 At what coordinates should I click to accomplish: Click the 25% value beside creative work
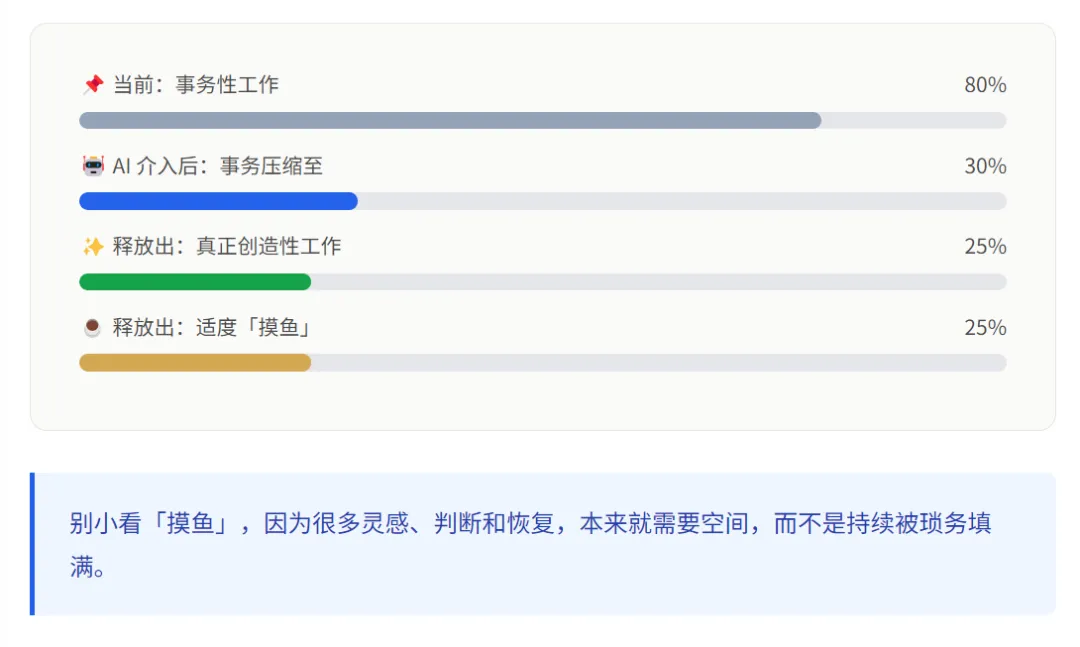click(x=985, y=246)
